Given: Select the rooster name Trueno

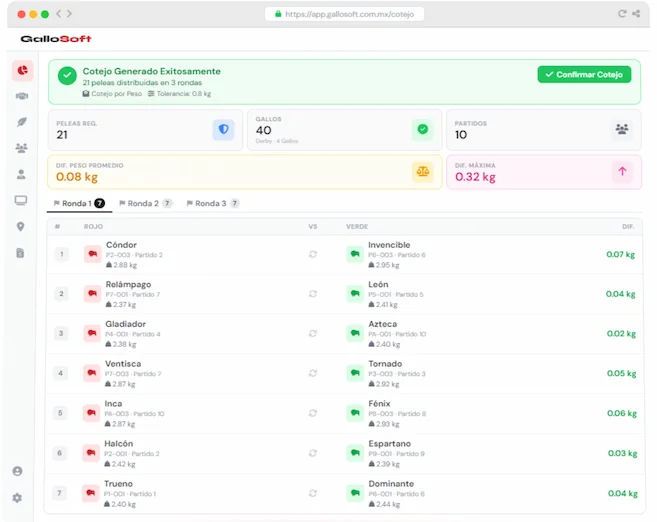Looking at the screenshot, I should [x=118, y=483].
